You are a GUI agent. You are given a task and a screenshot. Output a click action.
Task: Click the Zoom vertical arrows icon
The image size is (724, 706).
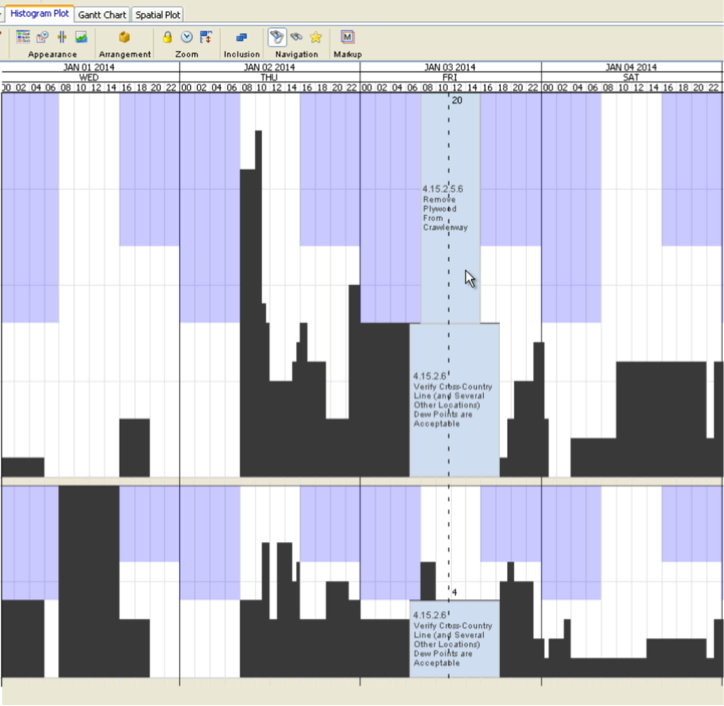[206, 37]
